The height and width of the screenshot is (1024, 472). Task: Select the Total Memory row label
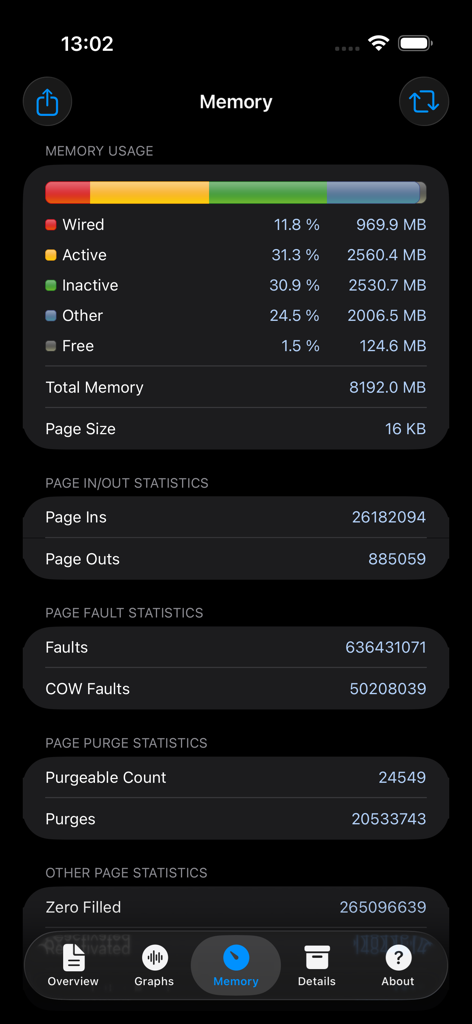[x=94, y=387]
